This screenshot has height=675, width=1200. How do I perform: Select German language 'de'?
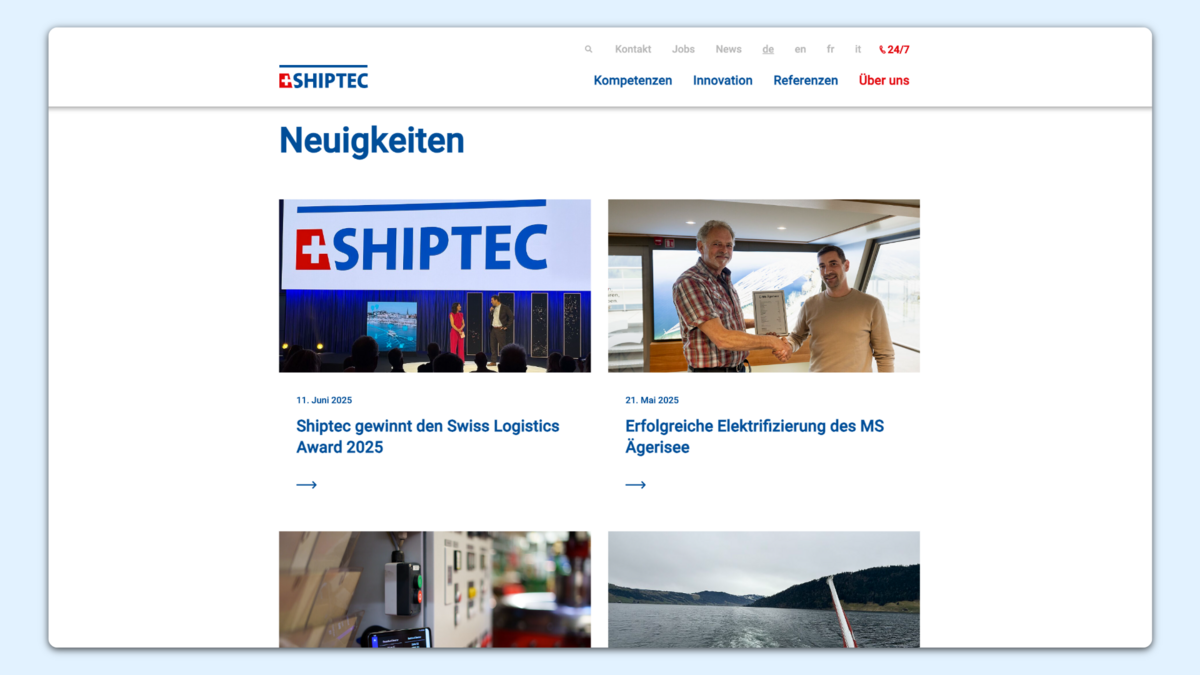click(768, 49)
